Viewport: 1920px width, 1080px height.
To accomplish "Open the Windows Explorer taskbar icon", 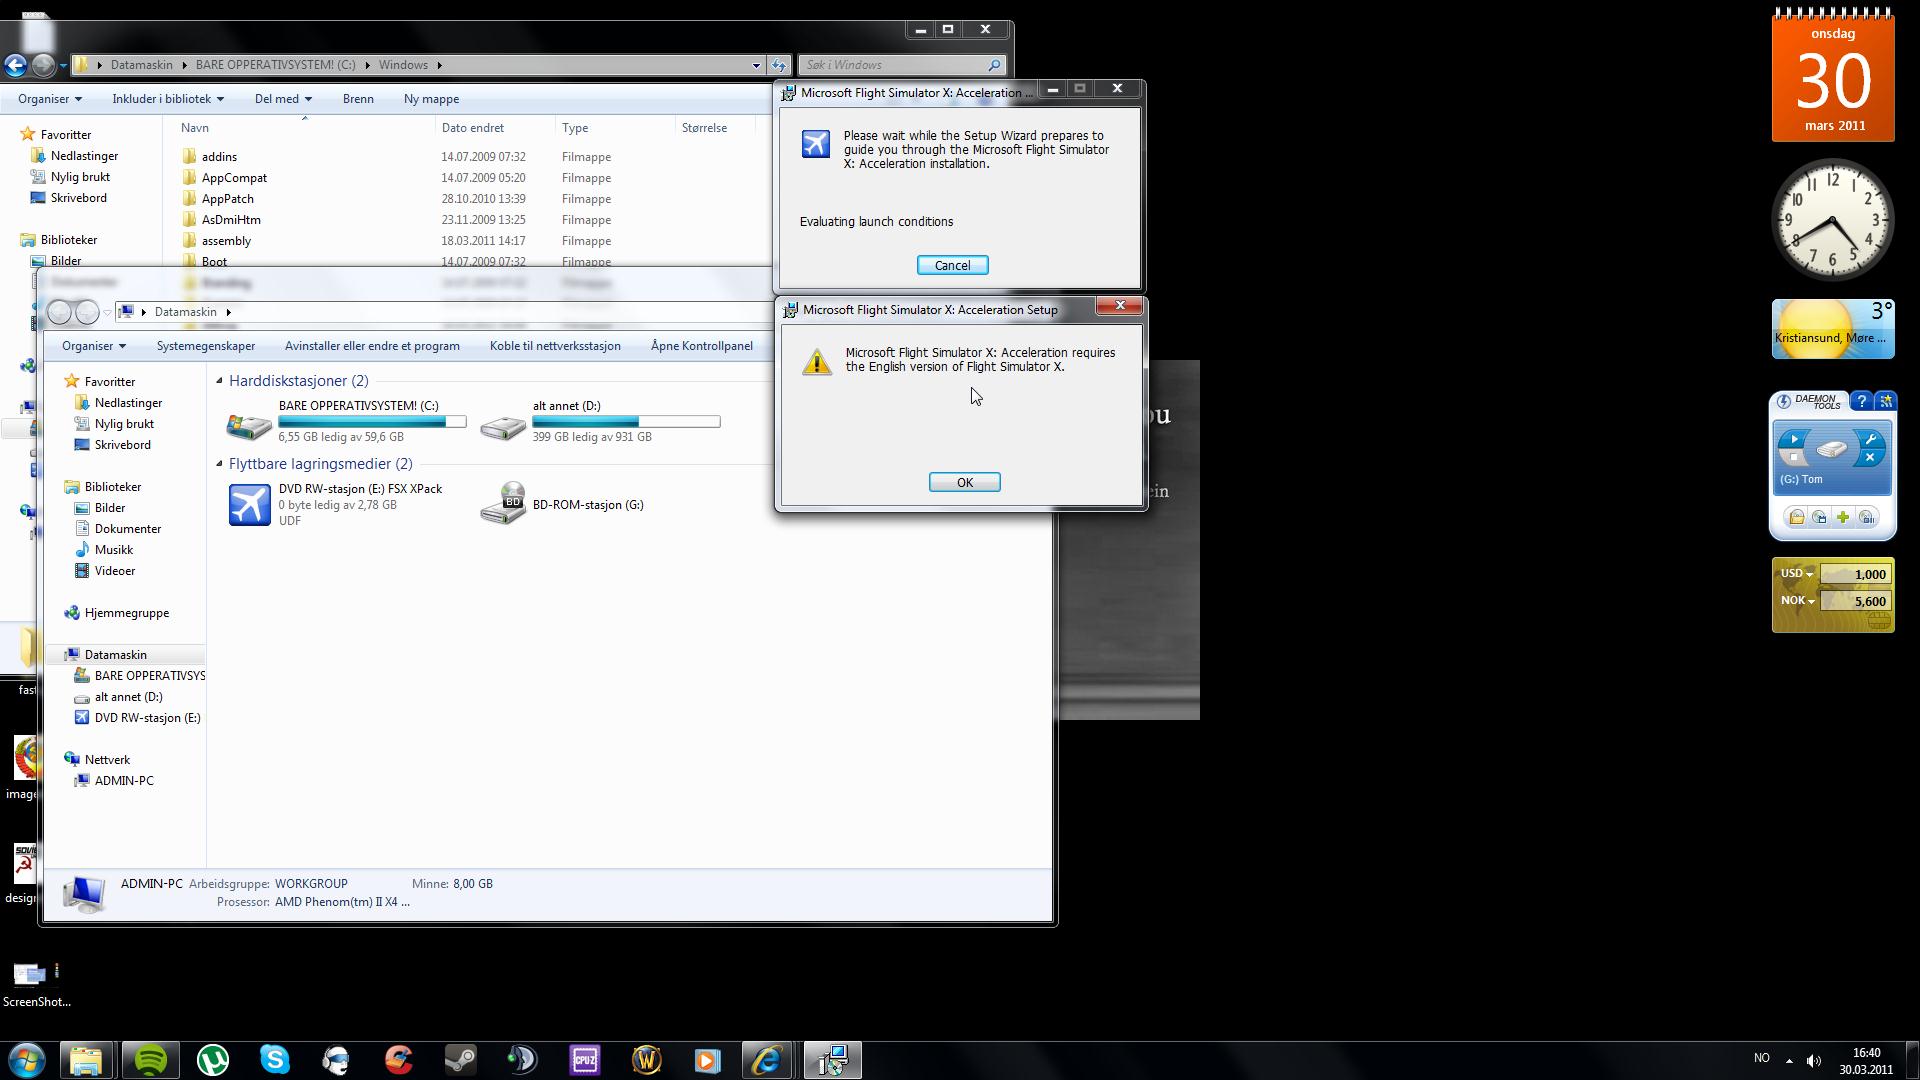I will (x=87, y=1060).
